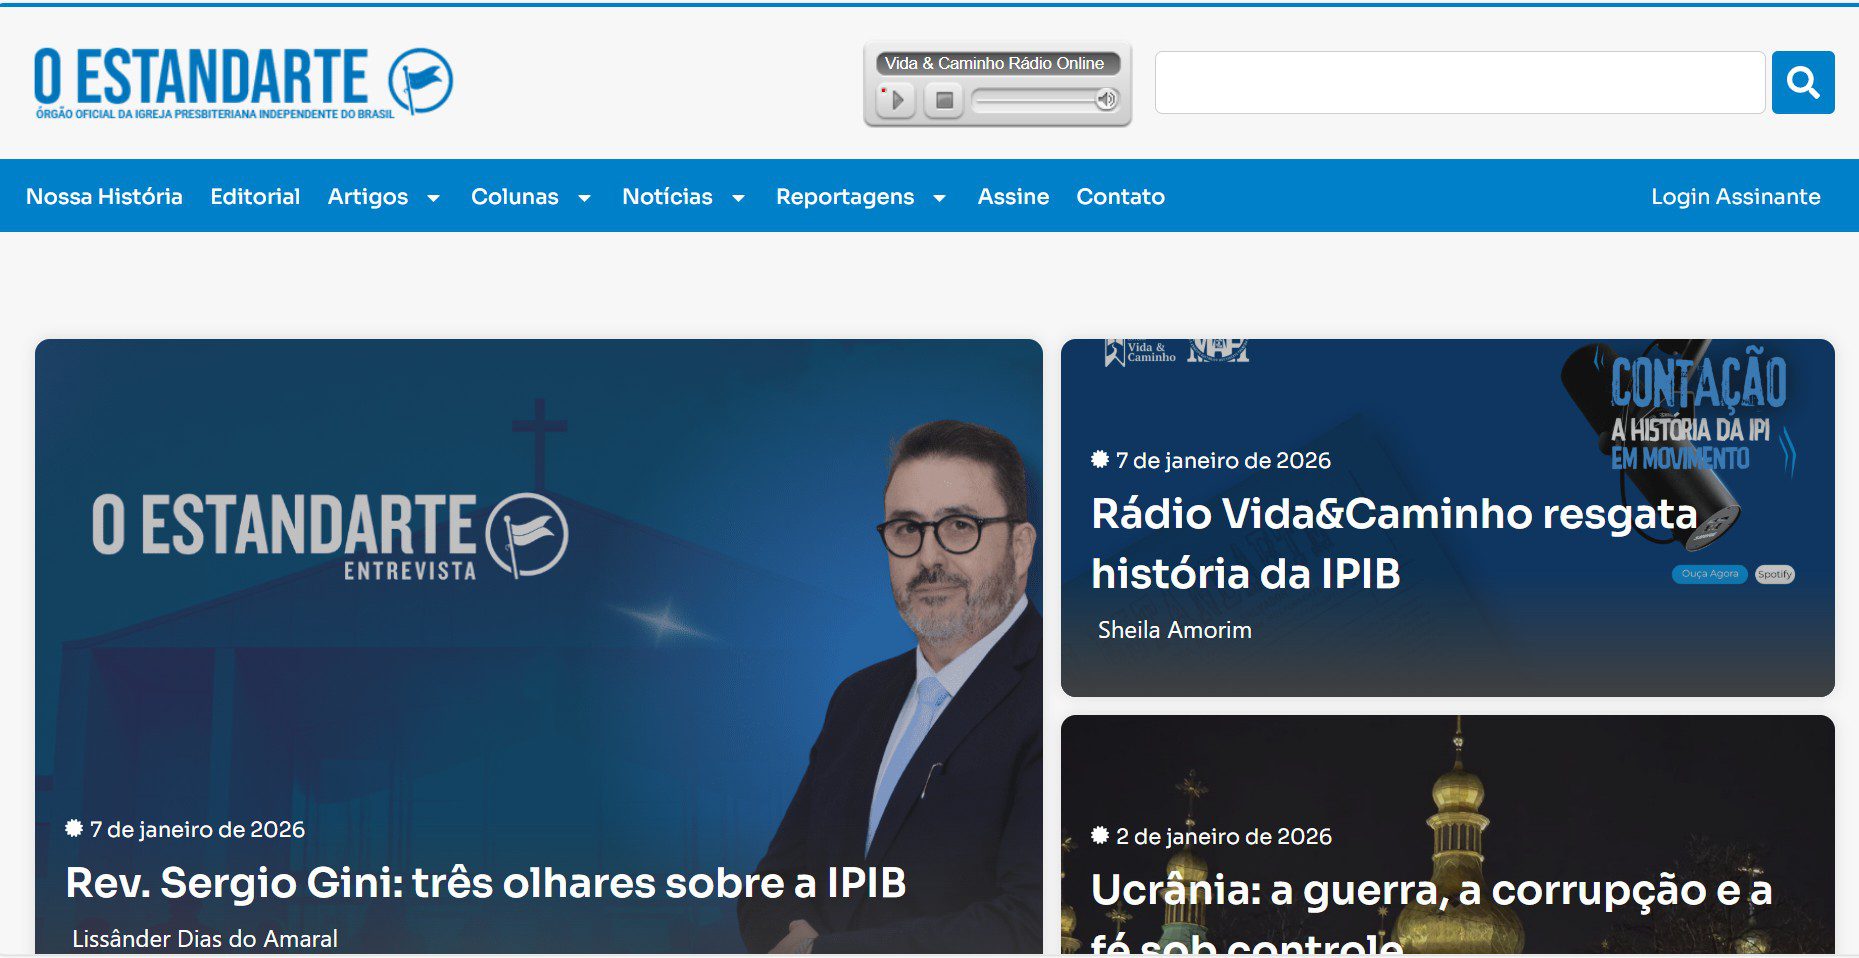Viewport: 1859px width, 958px height.
Task: Expand the Artigos dropdown menu
Action: 433,198
